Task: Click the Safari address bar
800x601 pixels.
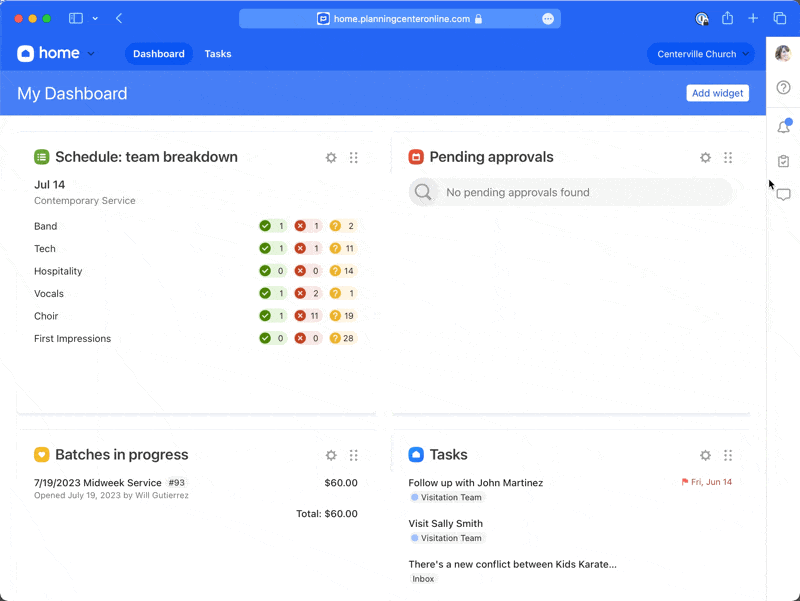Action: pyautogui.click(x=400, y=19)
